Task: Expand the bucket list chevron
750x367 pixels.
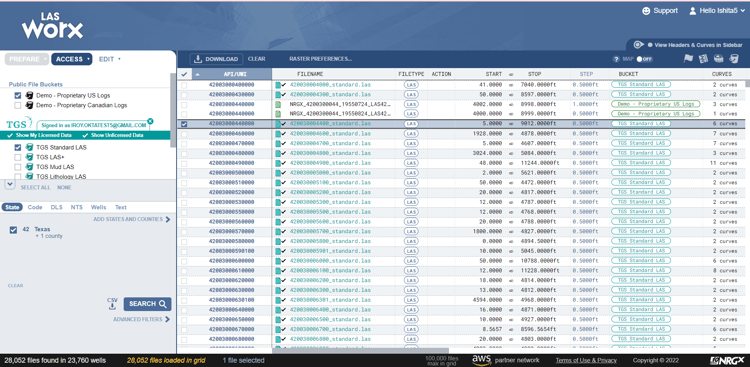Action: click(x=10, y=184)
